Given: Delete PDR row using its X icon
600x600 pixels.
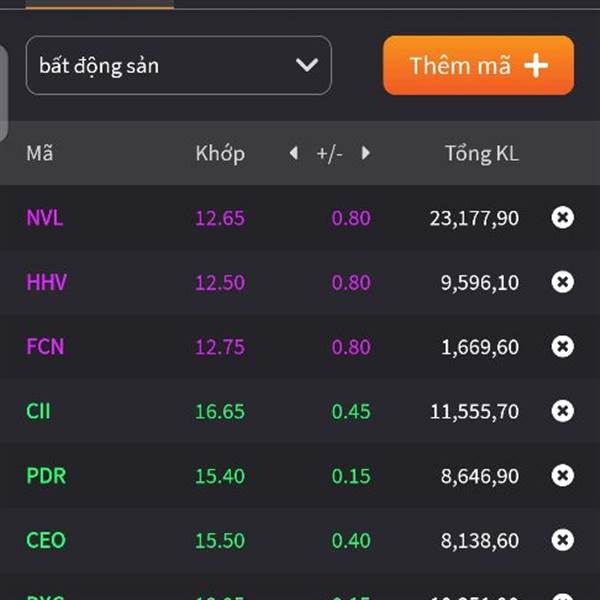Looking at the screenshot, I should 563,475.
